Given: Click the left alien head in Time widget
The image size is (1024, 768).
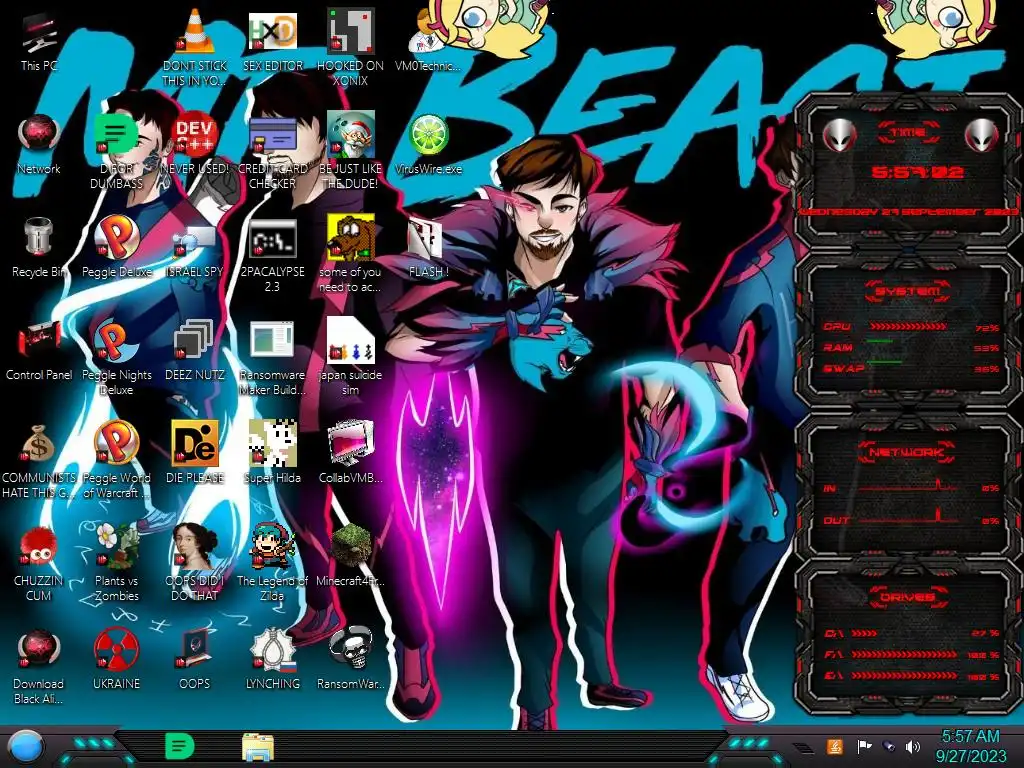Looking at the screenshot, I should tap(840, 135).
